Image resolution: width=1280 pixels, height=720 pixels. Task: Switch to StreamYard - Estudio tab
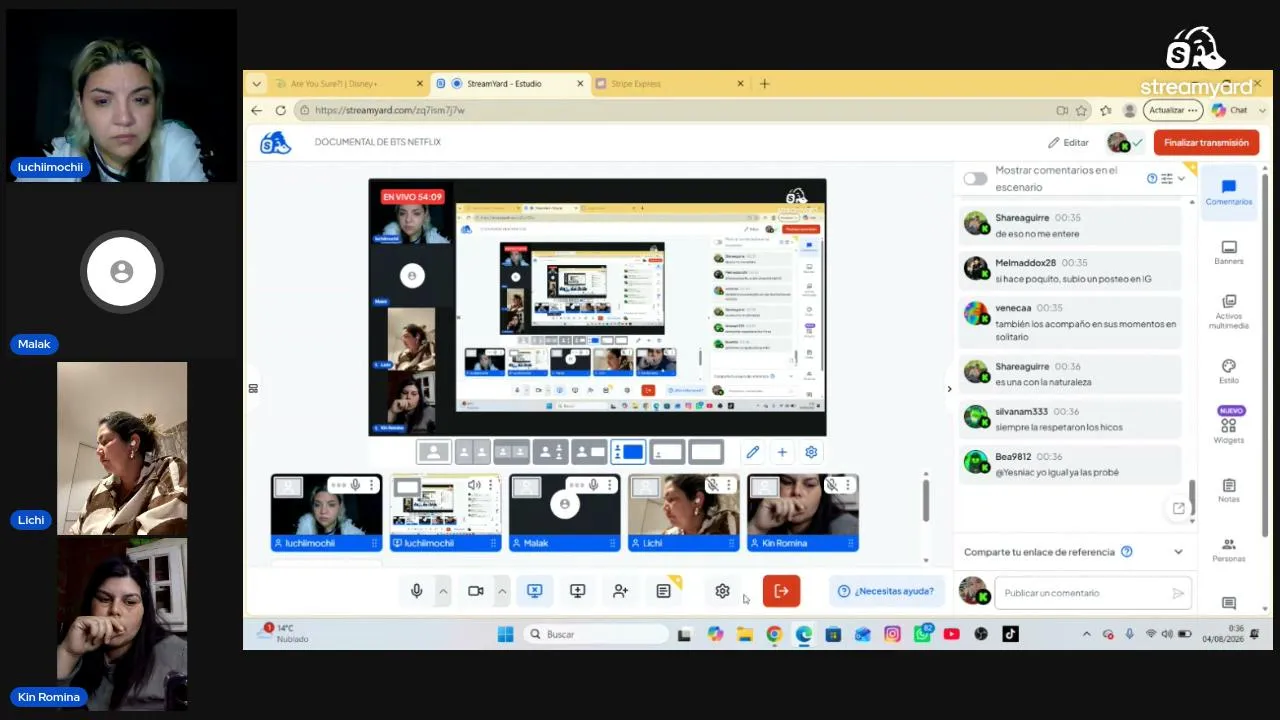[510, 84]
